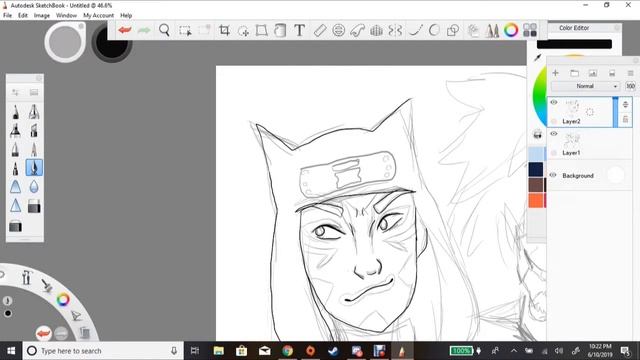Enable the Predictive Stroke tool
The height and width of the screenshot is (360, 640).
pos(434,30)
